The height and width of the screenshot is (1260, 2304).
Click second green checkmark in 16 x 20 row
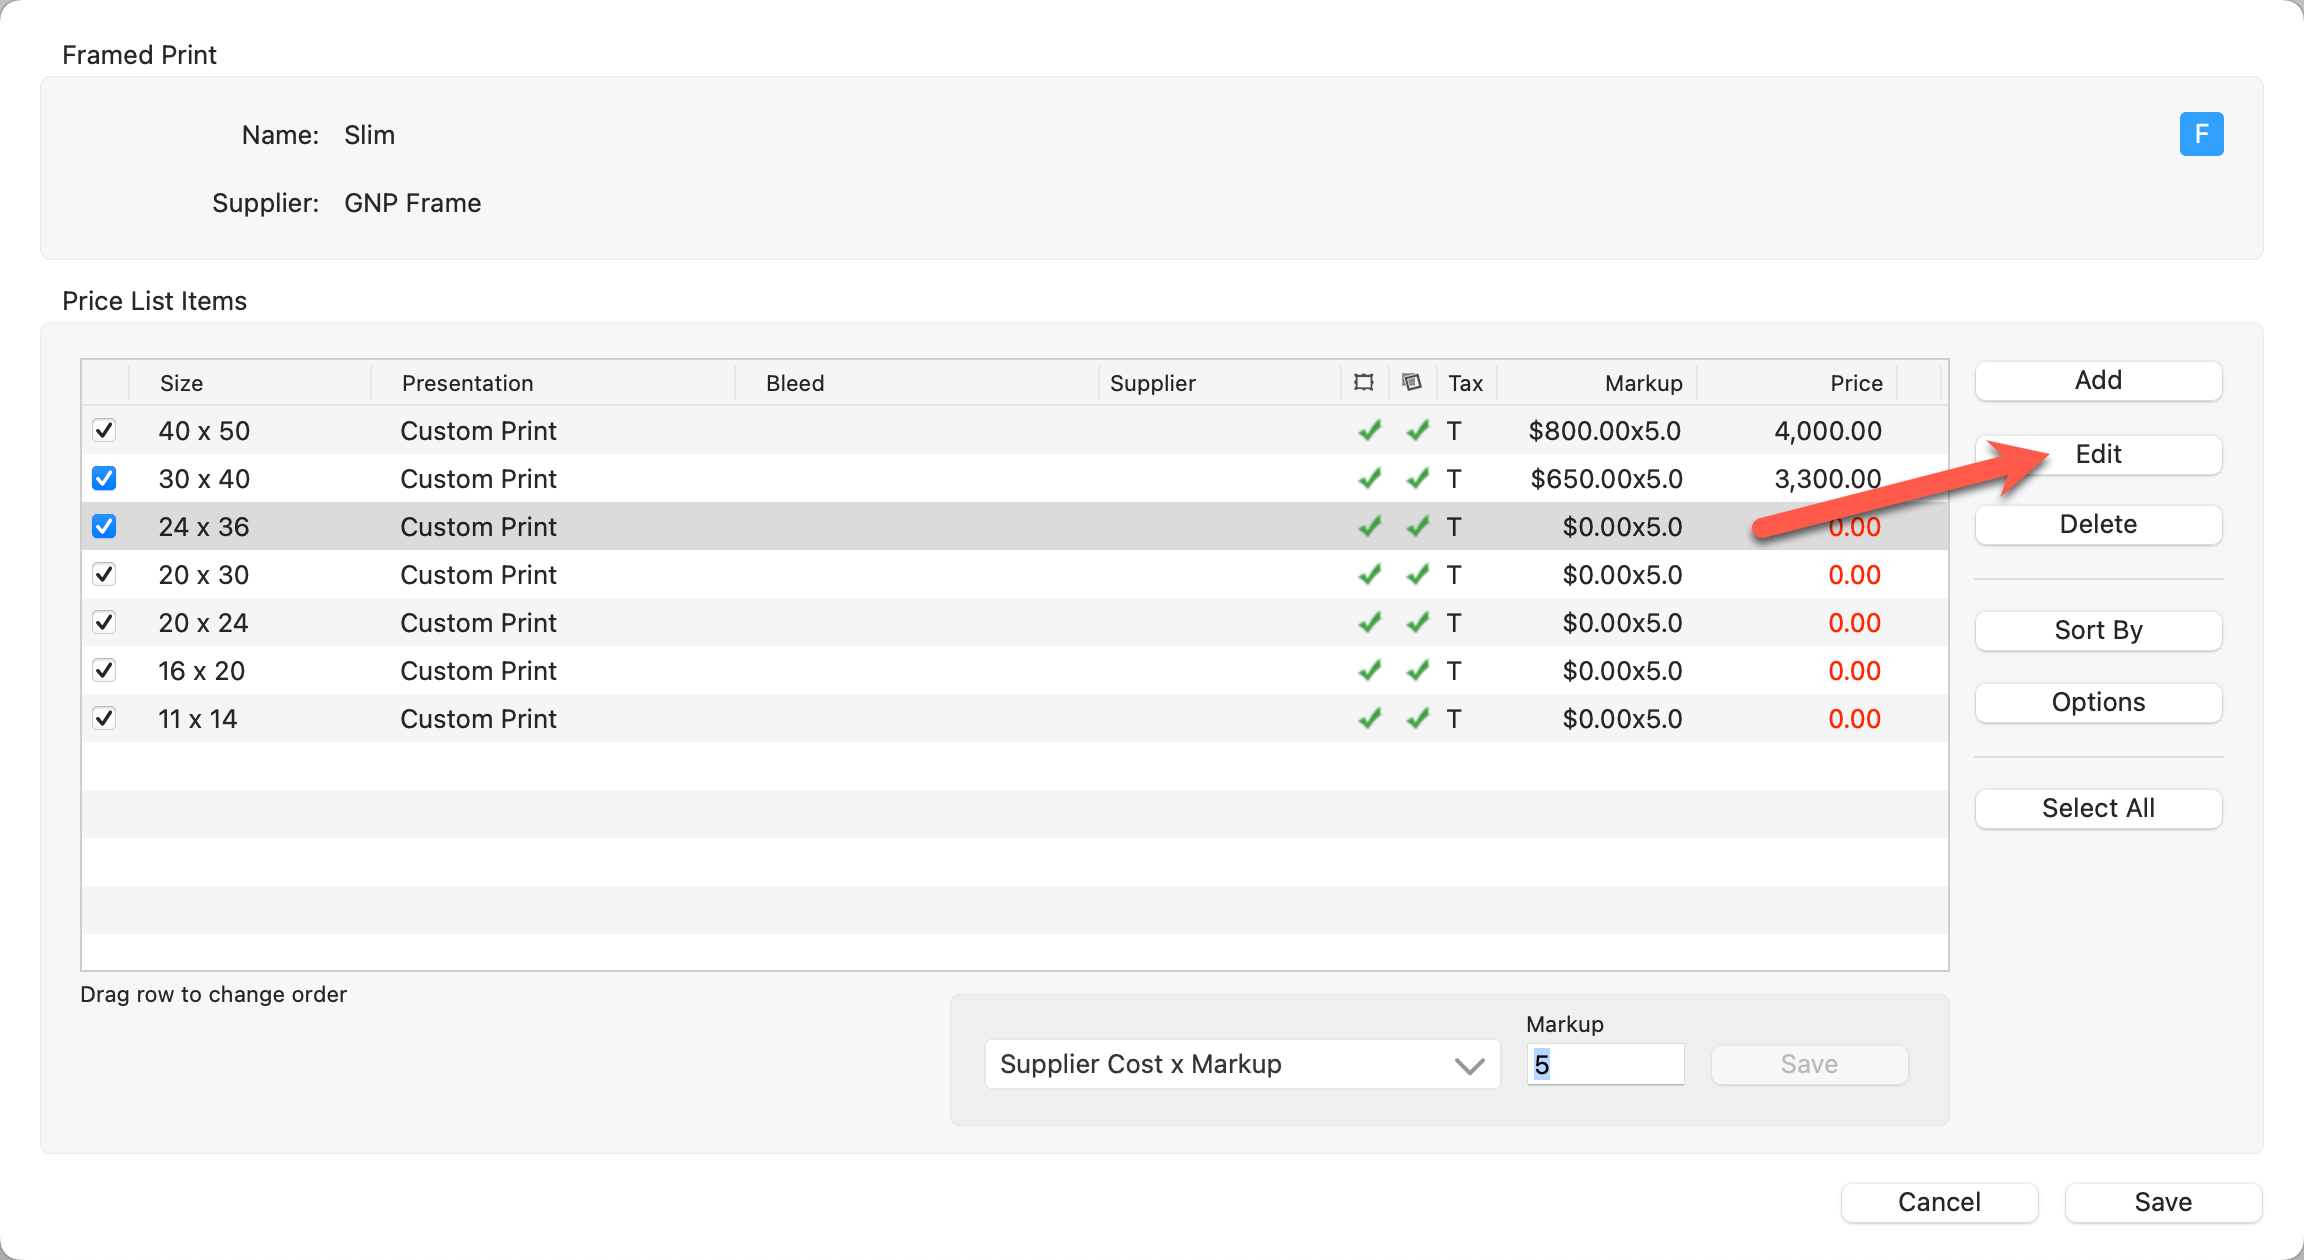1418,671
